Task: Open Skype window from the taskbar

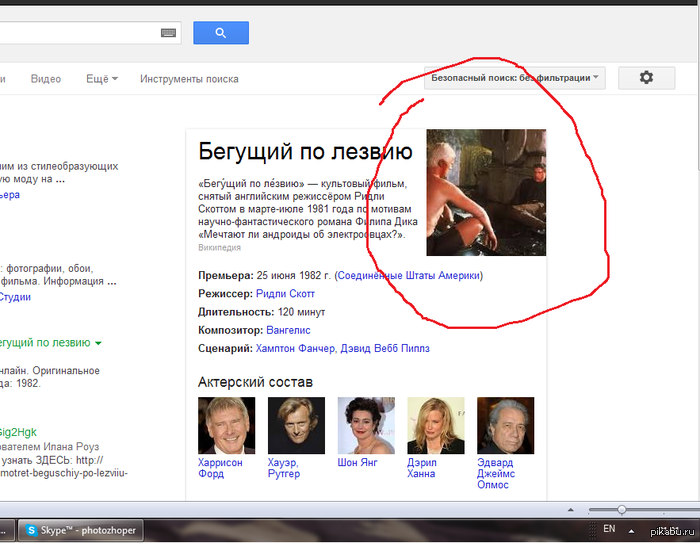Action: 80,530
